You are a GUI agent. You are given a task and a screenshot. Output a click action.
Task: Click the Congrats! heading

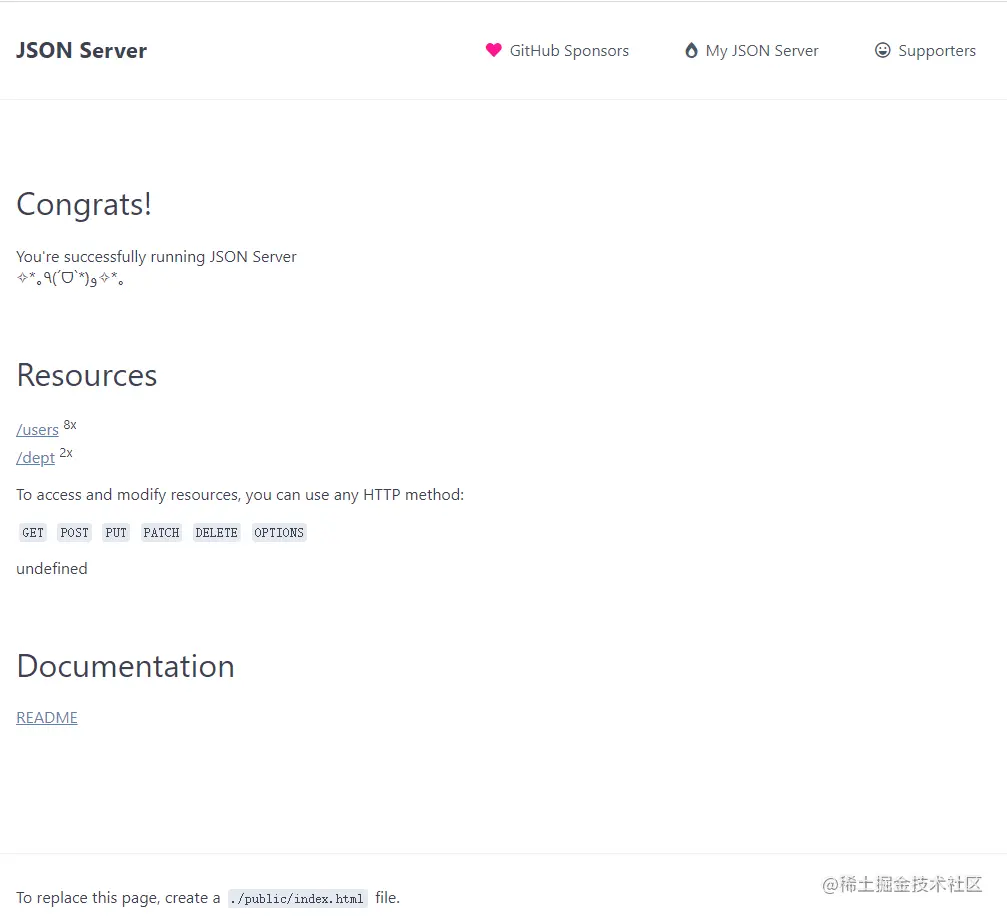point(84,205)
